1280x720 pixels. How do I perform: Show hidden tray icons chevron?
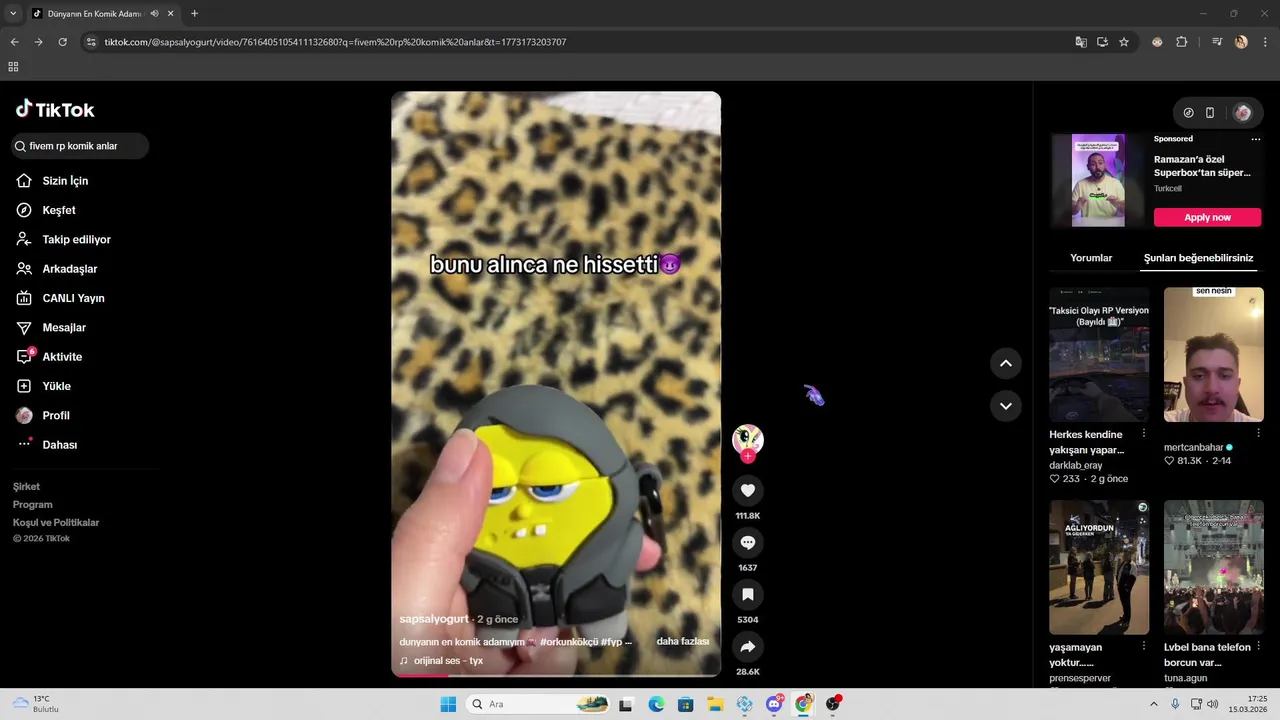[x=1153, y=704]
